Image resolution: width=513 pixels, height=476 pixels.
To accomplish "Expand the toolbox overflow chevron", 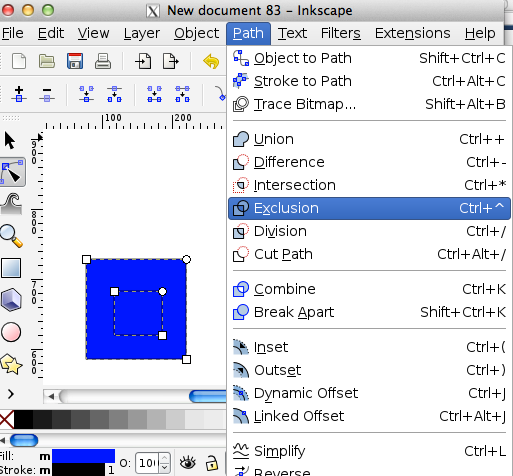I will click(x=11, y=394).
